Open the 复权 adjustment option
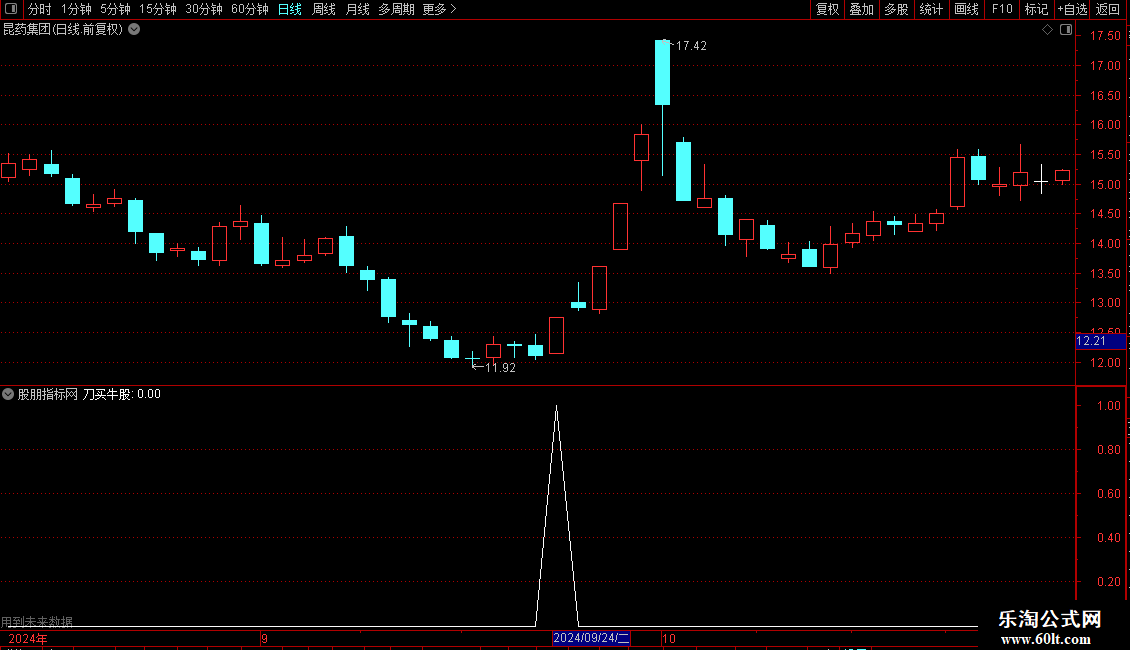The height and width of the screenshot is (650, 1130). pyautogui.click(x=827, y=9)
